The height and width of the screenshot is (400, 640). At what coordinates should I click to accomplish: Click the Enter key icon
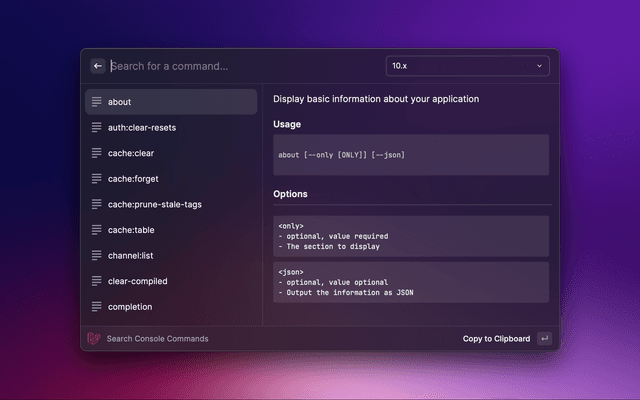point(544,339)
